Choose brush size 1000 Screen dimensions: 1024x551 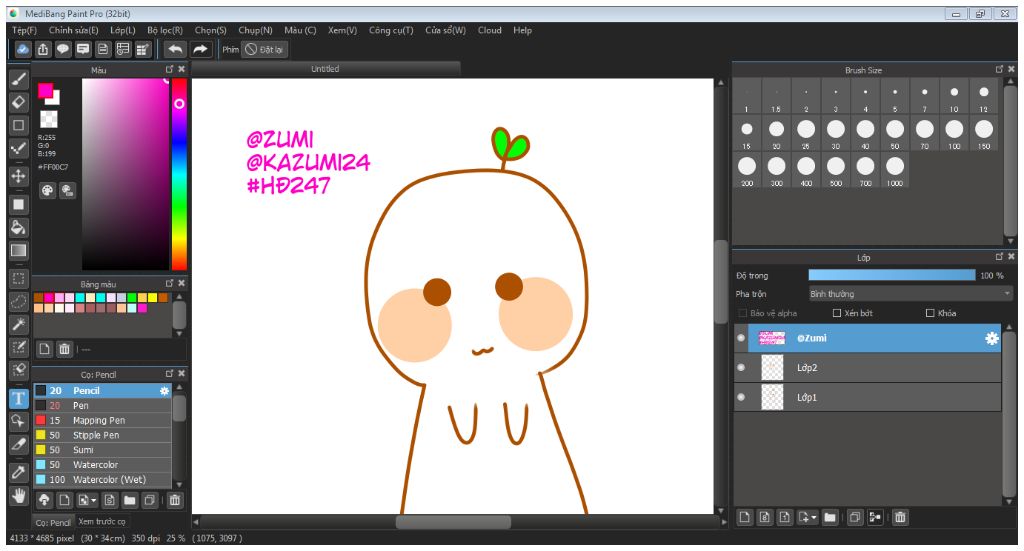pos(895,170)
